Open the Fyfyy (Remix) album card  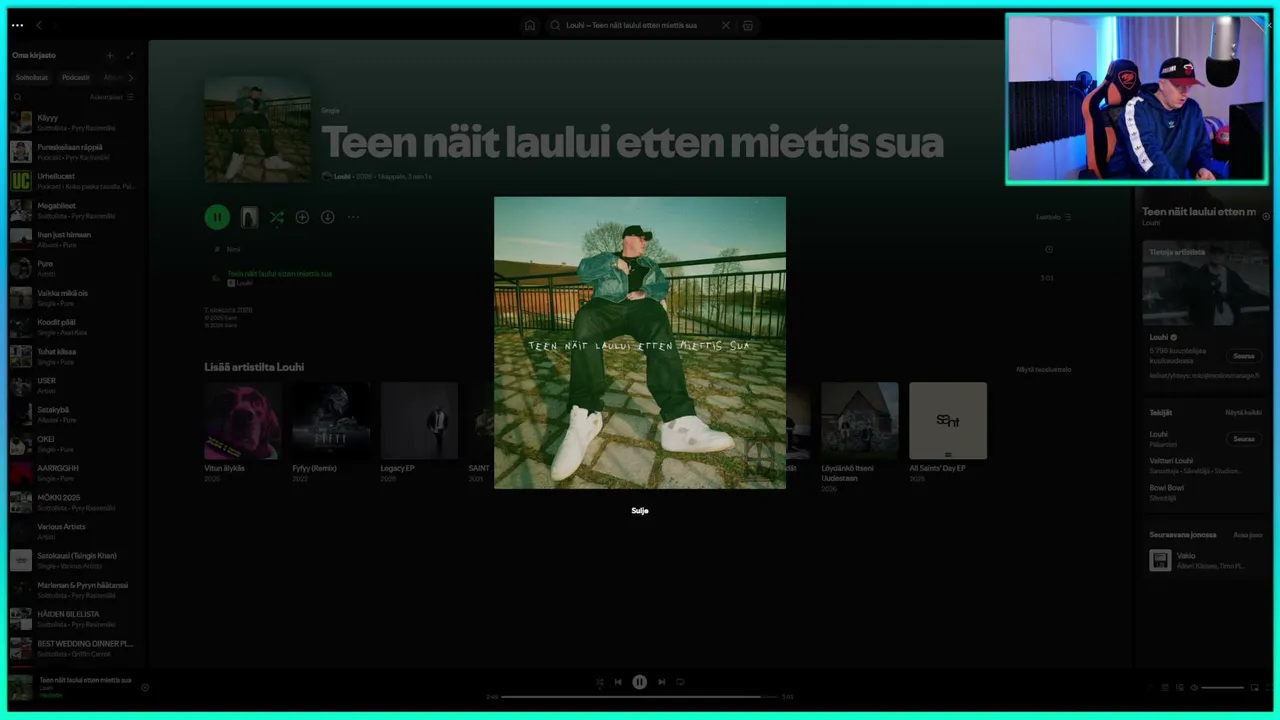click(331, 433)
